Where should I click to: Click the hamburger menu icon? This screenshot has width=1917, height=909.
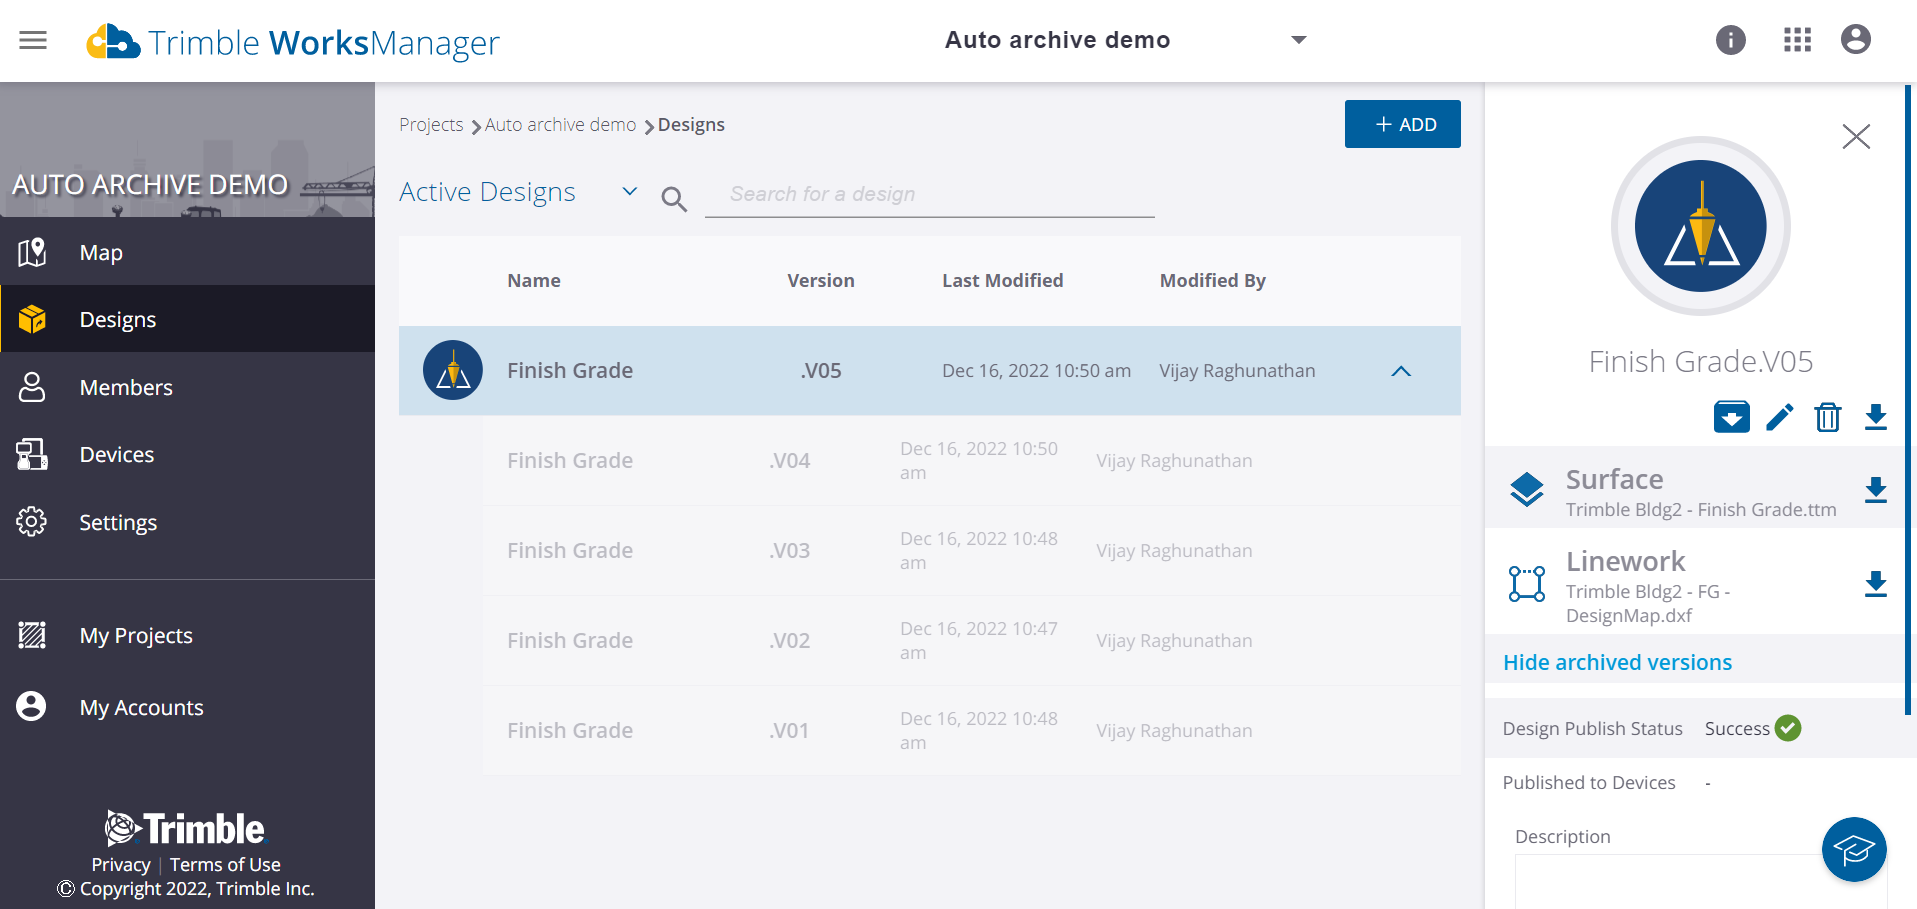click(x=33, y=40)
